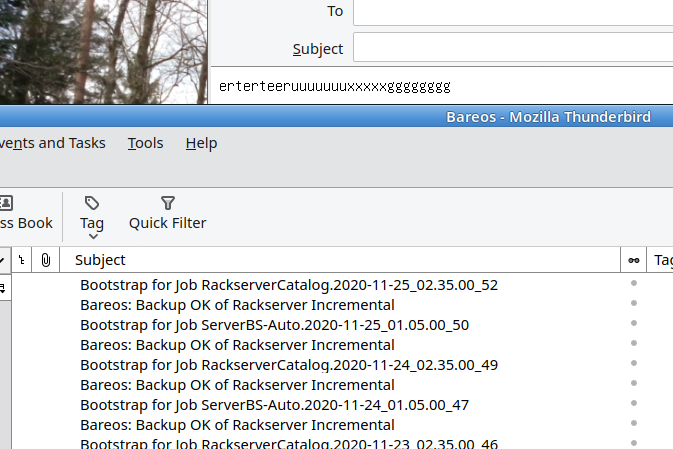673x449 pixels.
Task: Open Bootstrap for Job RackserverCatalog.2020-11-24_02.35.00_49
Action: tap(289, 365)
